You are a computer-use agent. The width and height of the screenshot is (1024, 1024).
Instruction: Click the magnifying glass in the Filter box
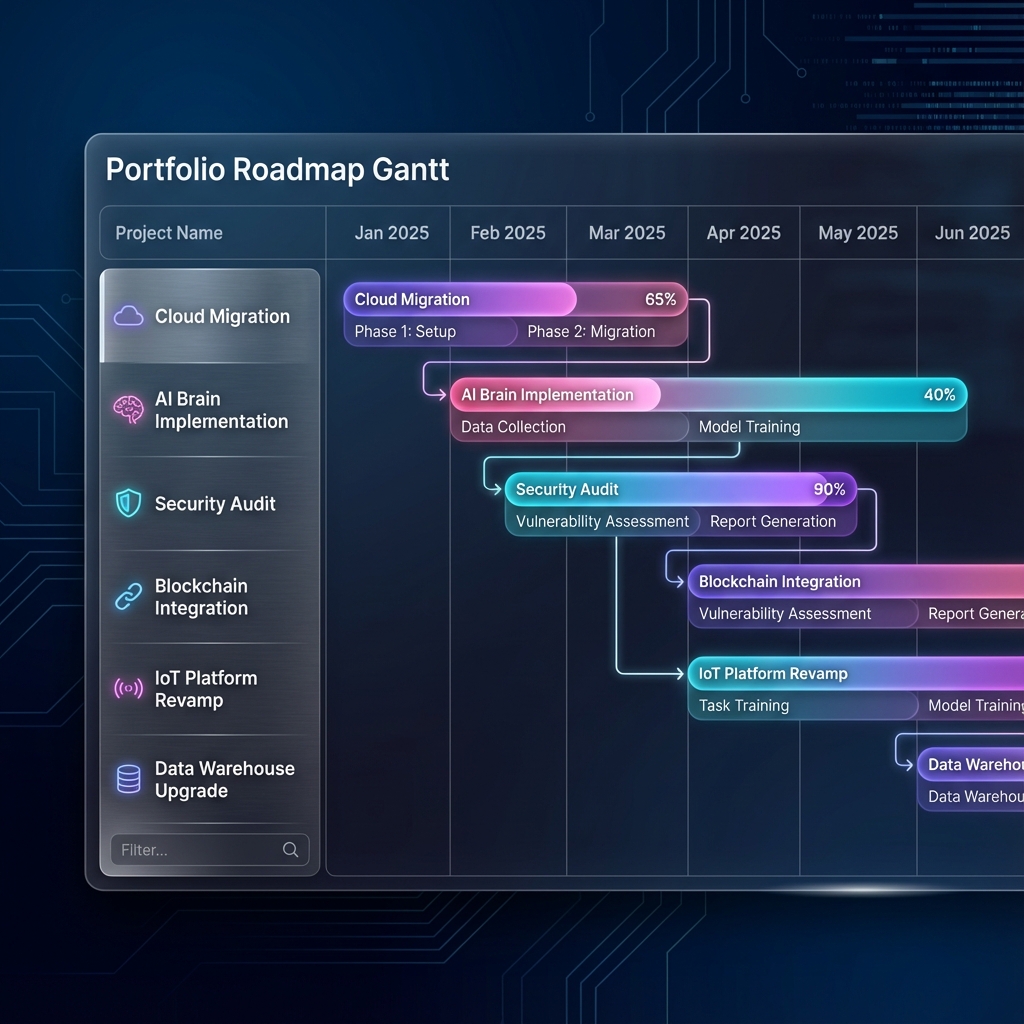(290, 849)
